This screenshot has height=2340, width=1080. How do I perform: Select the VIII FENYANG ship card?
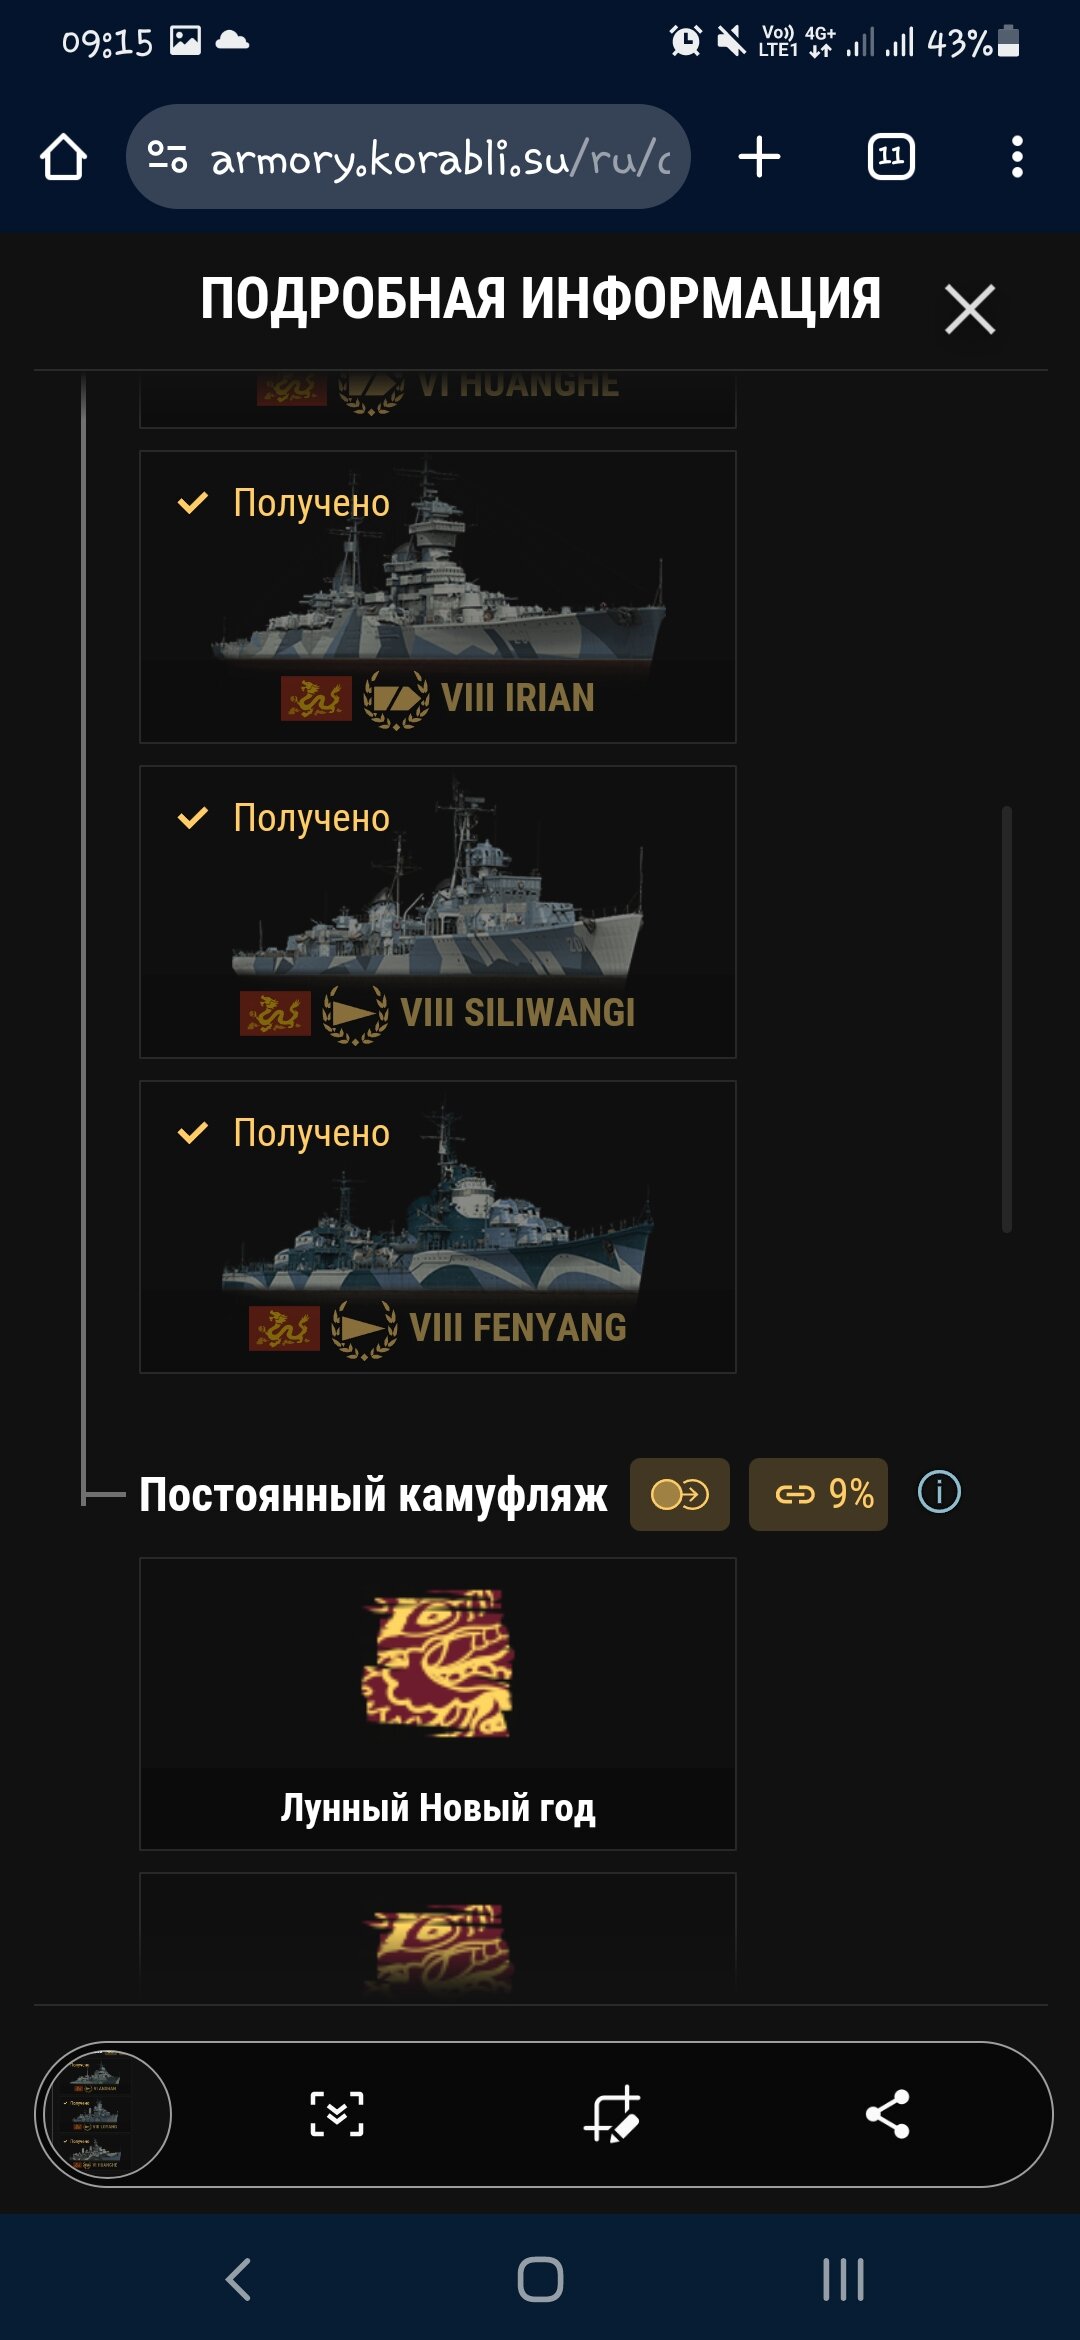pyautogui.click(x=438, y=1227)
